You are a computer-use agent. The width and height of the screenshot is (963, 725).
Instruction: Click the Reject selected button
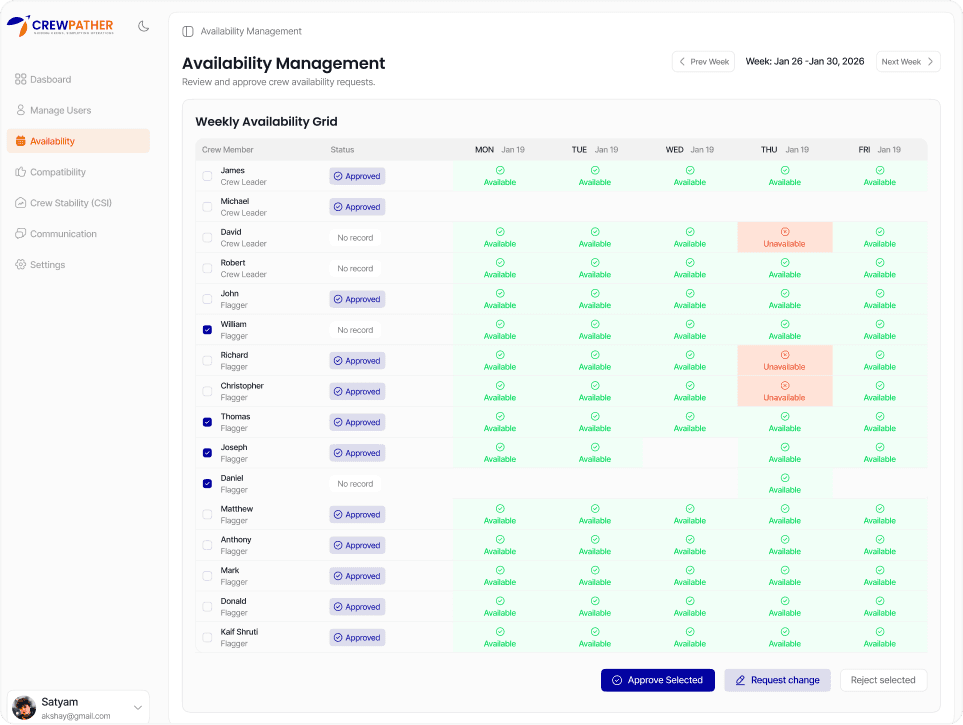point(883,680)
